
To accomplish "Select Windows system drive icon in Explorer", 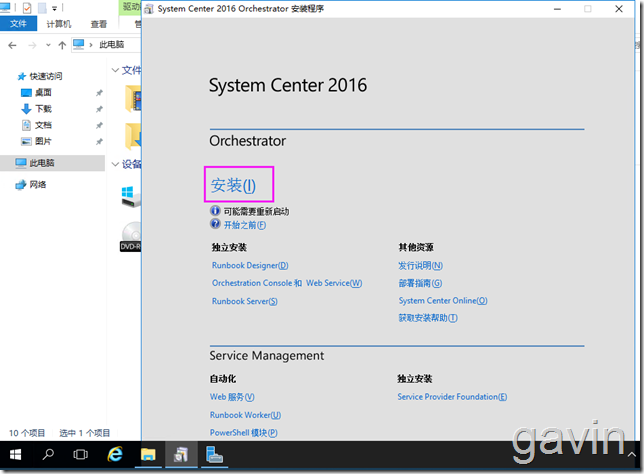I will pyautogui.click(x=131, y=197).
